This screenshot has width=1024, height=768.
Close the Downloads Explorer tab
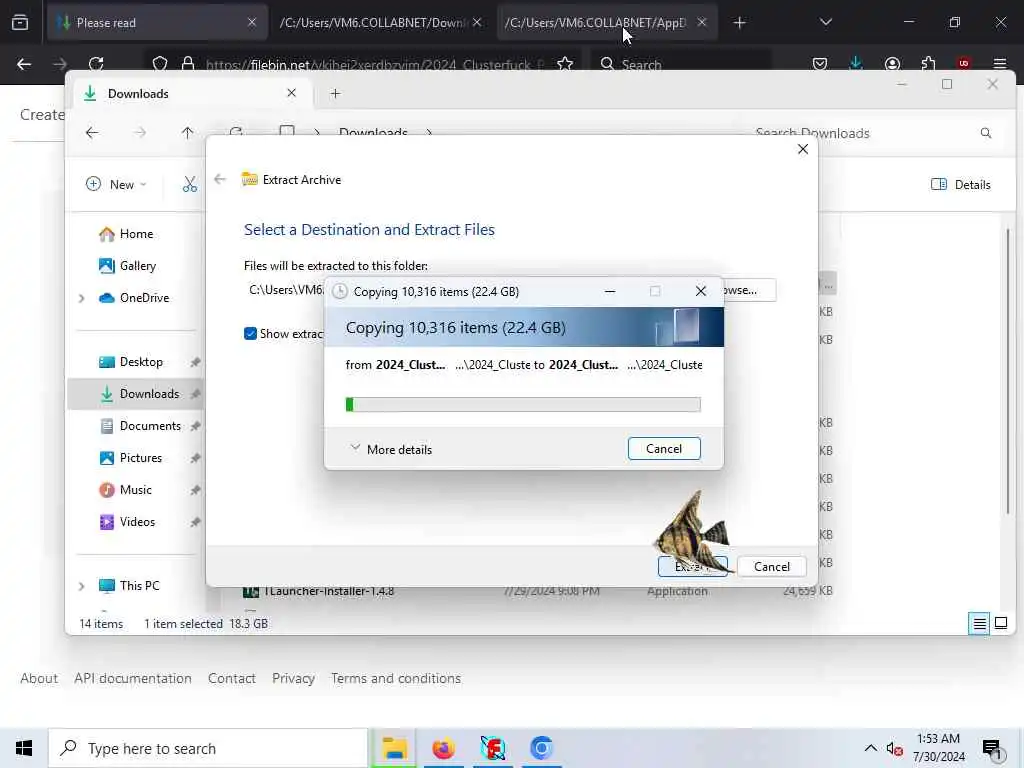(291, 93)
